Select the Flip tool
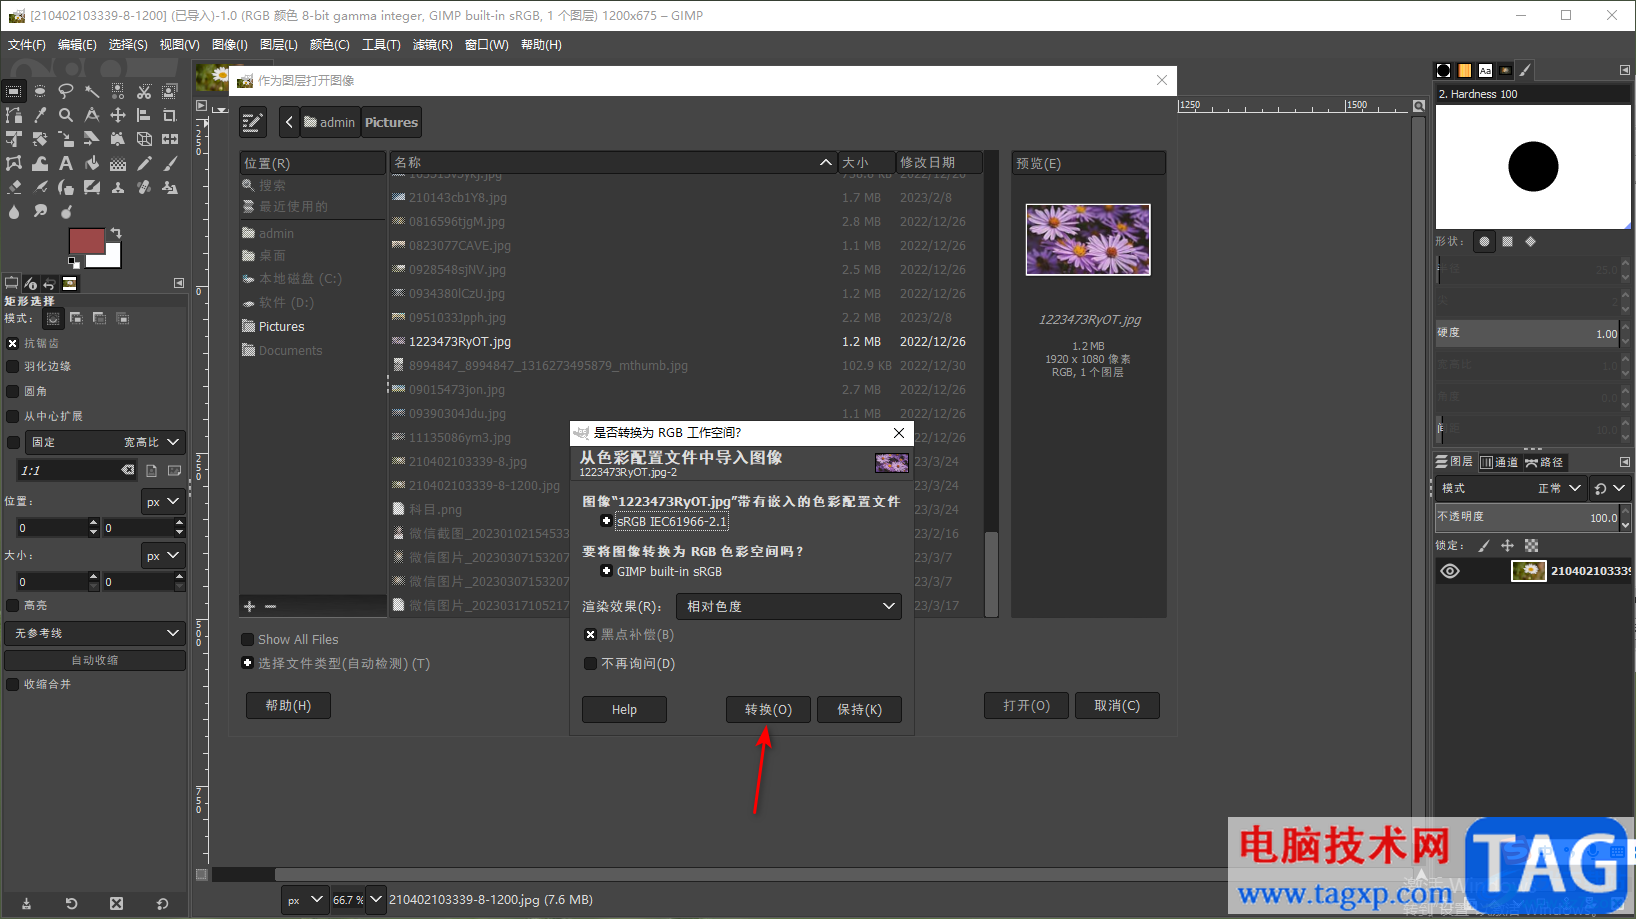 pos(170,139)
